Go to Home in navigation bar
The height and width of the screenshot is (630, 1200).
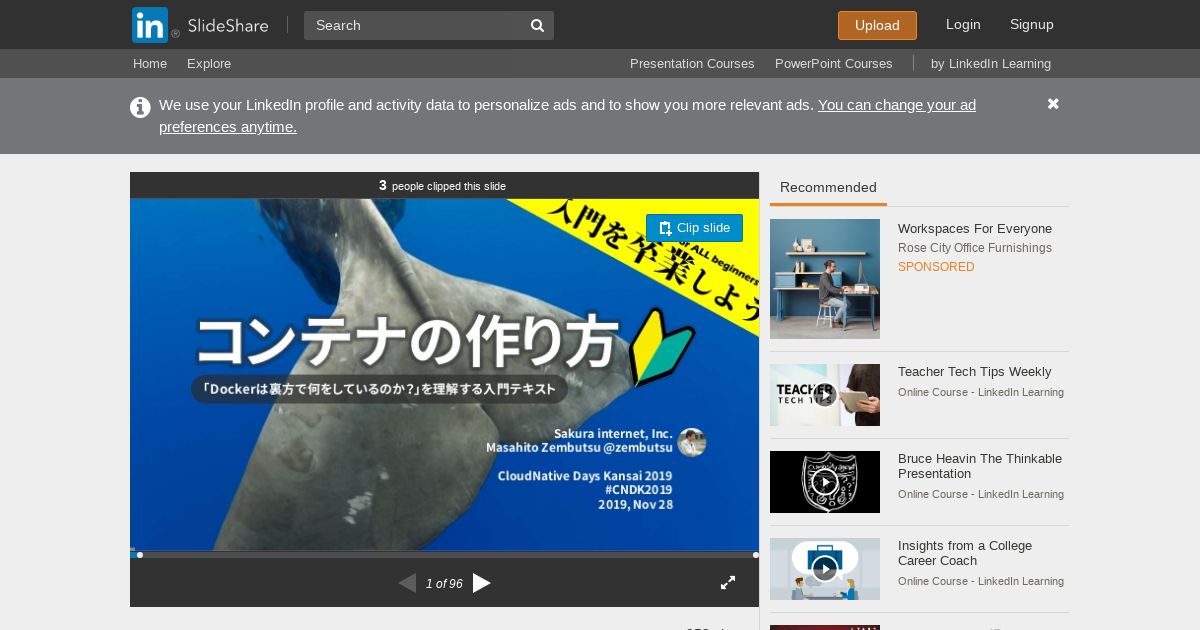[150, 64]
